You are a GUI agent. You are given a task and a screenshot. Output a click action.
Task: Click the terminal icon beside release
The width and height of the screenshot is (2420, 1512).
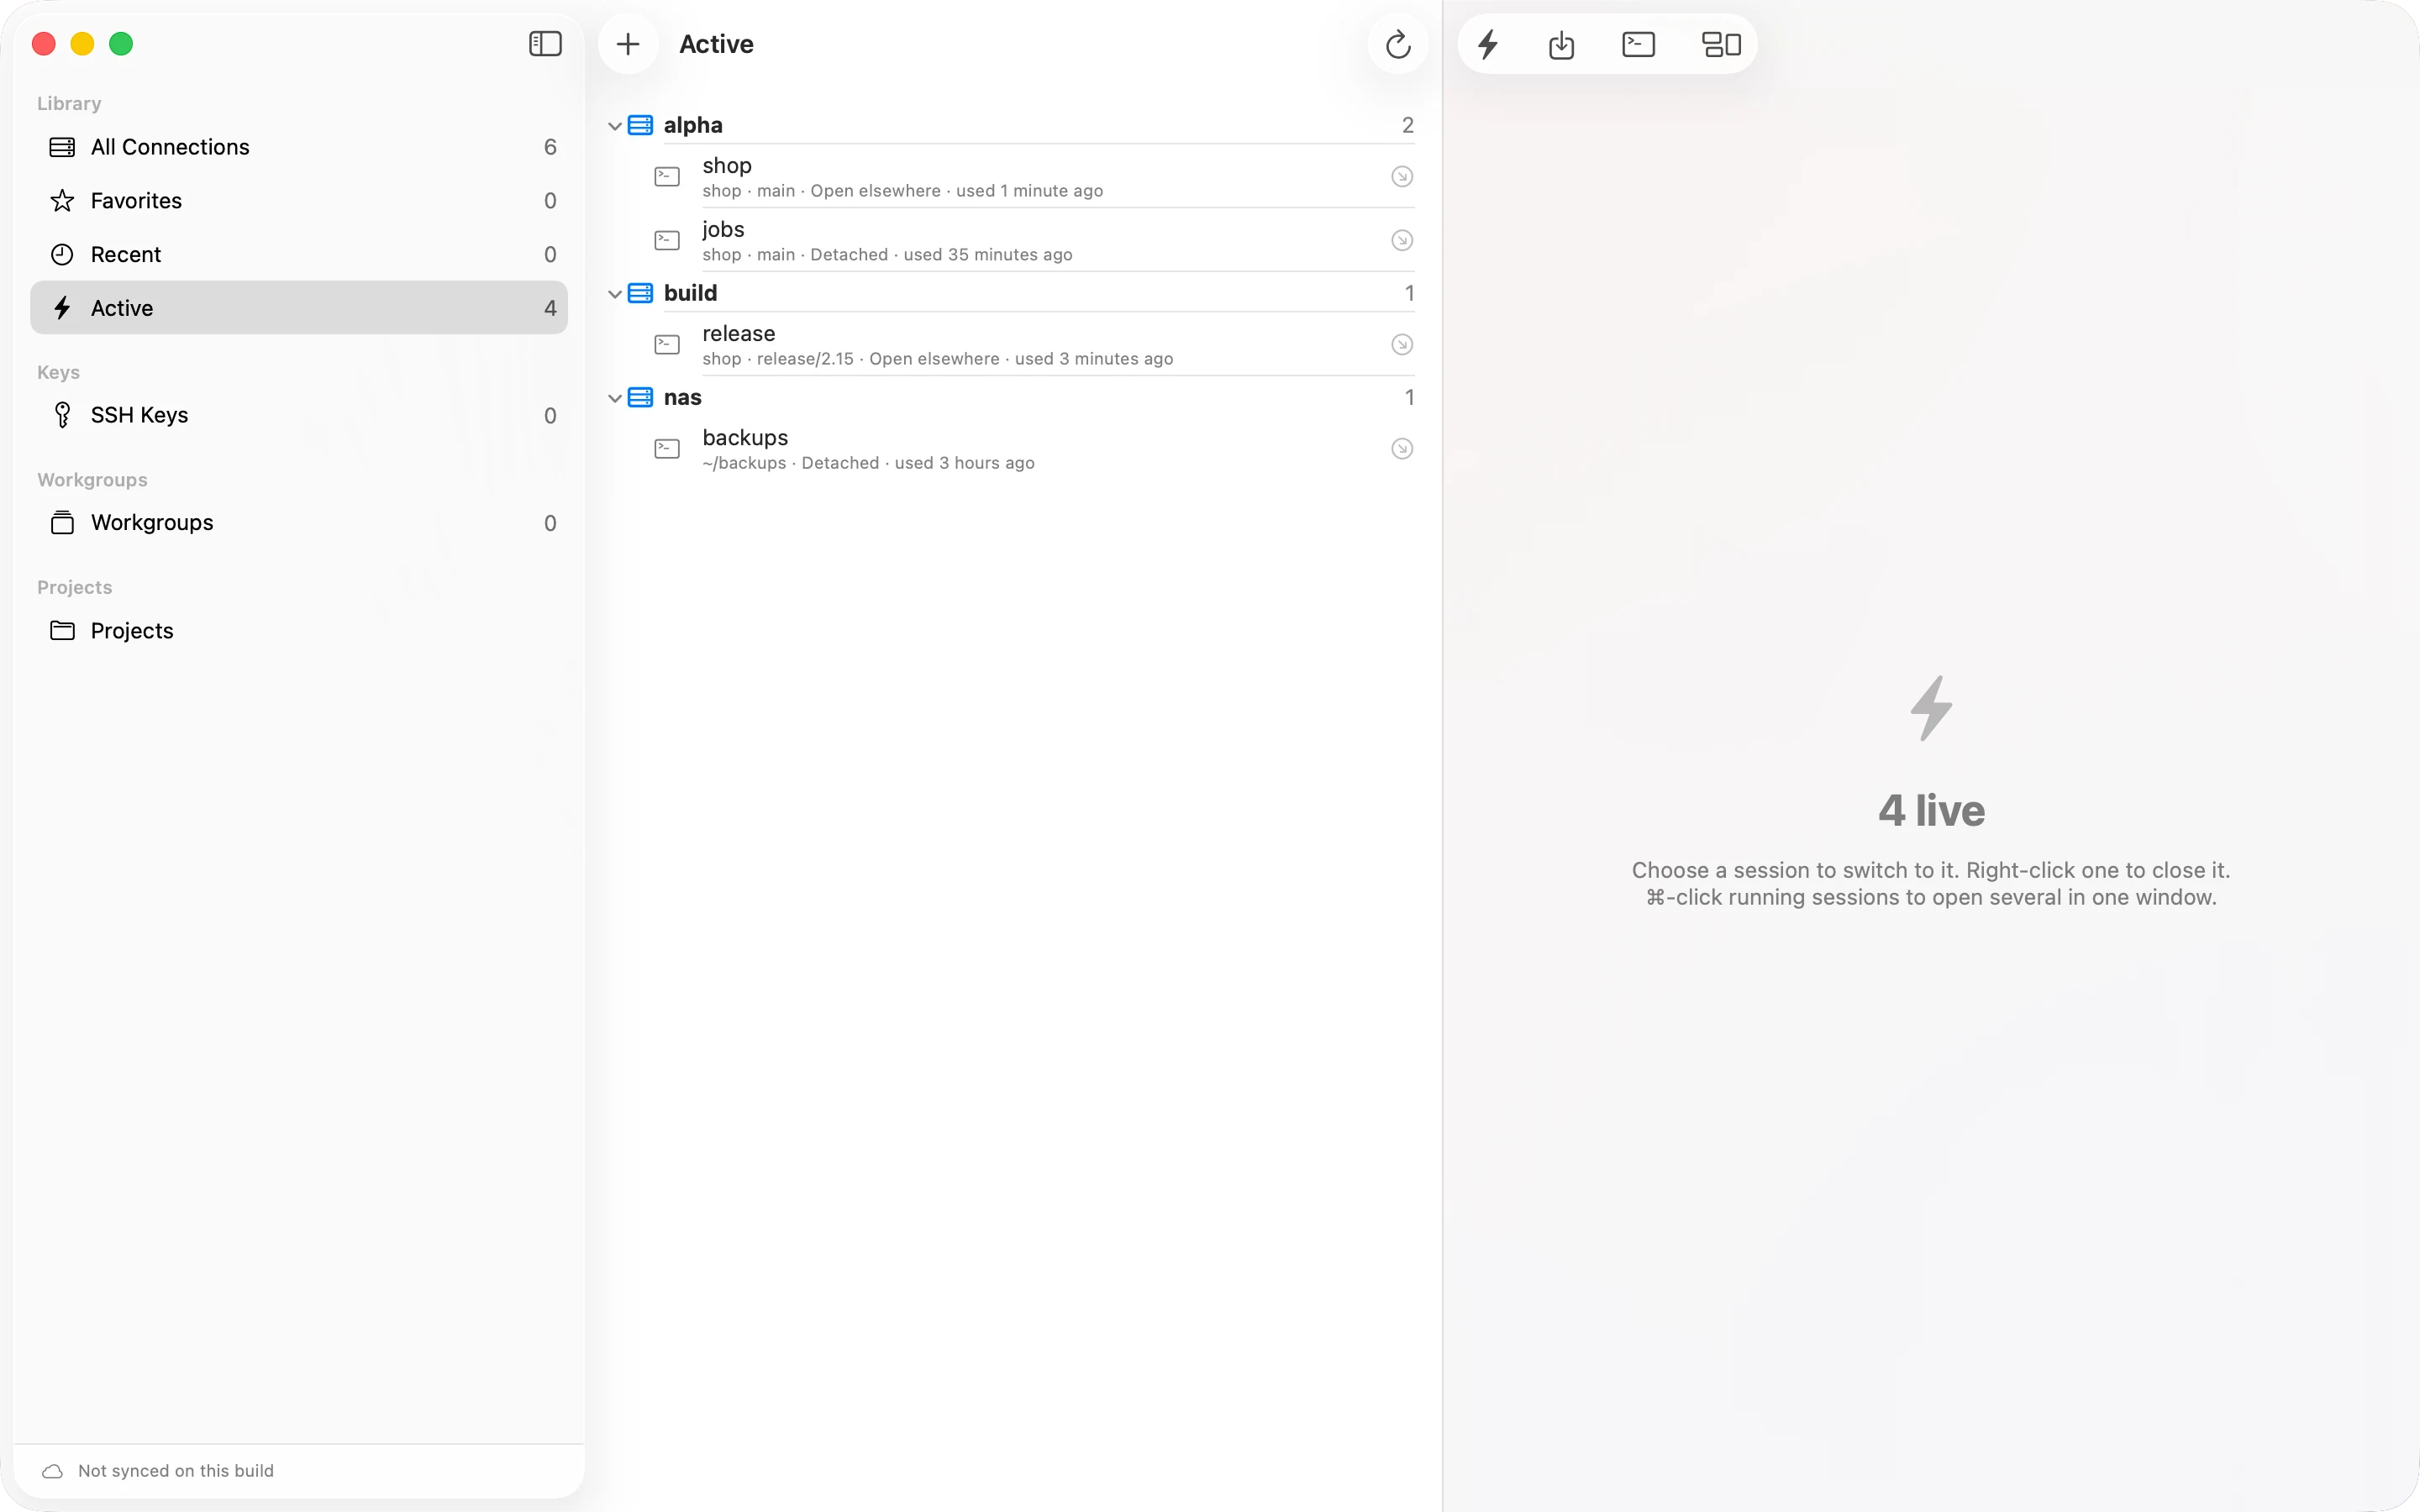click(x=667, y=345)
